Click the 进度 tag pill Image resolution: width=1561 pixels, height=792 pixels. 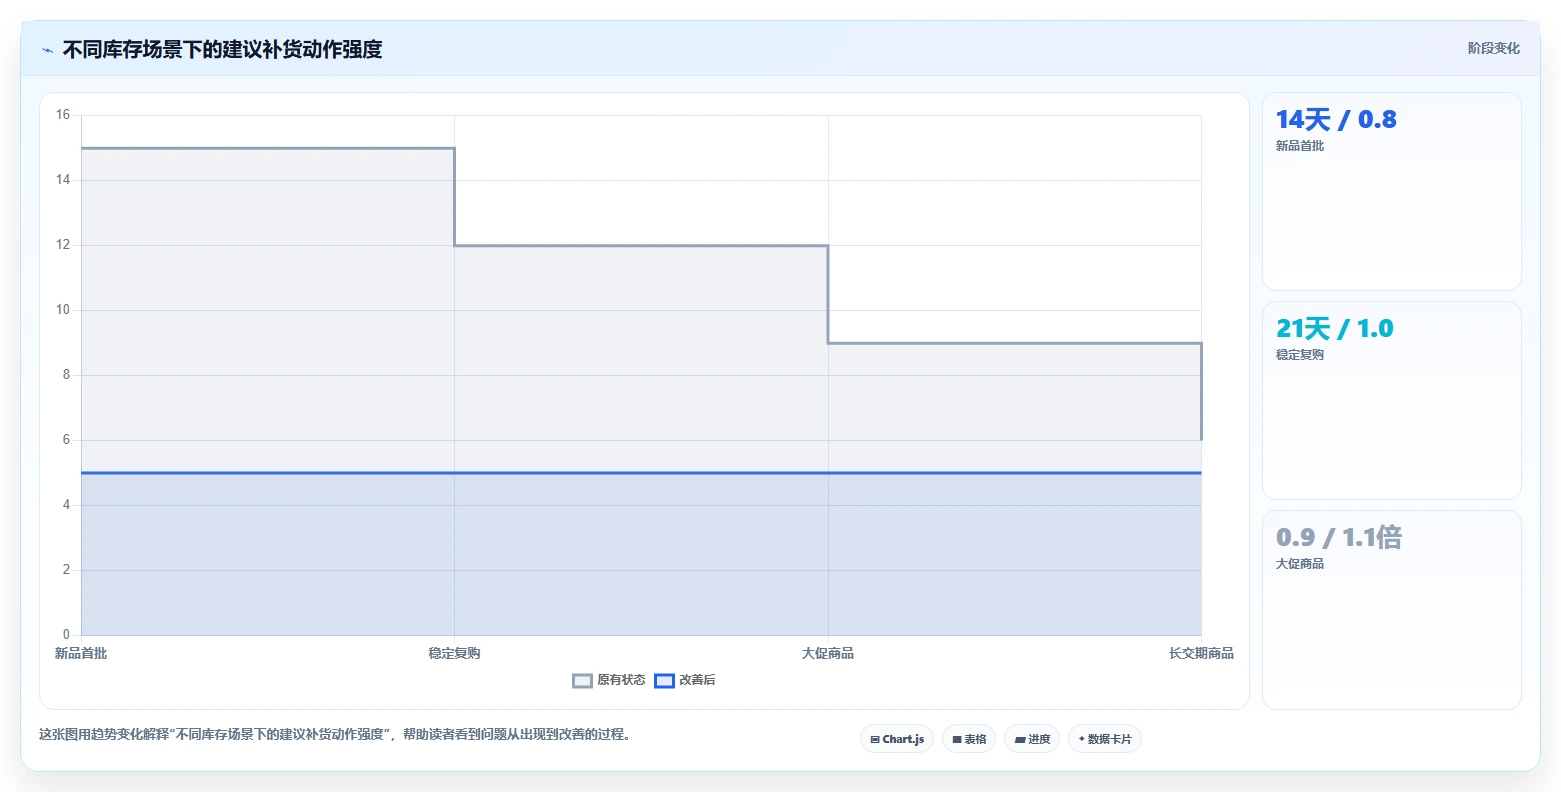click(x=1032, y=739)
